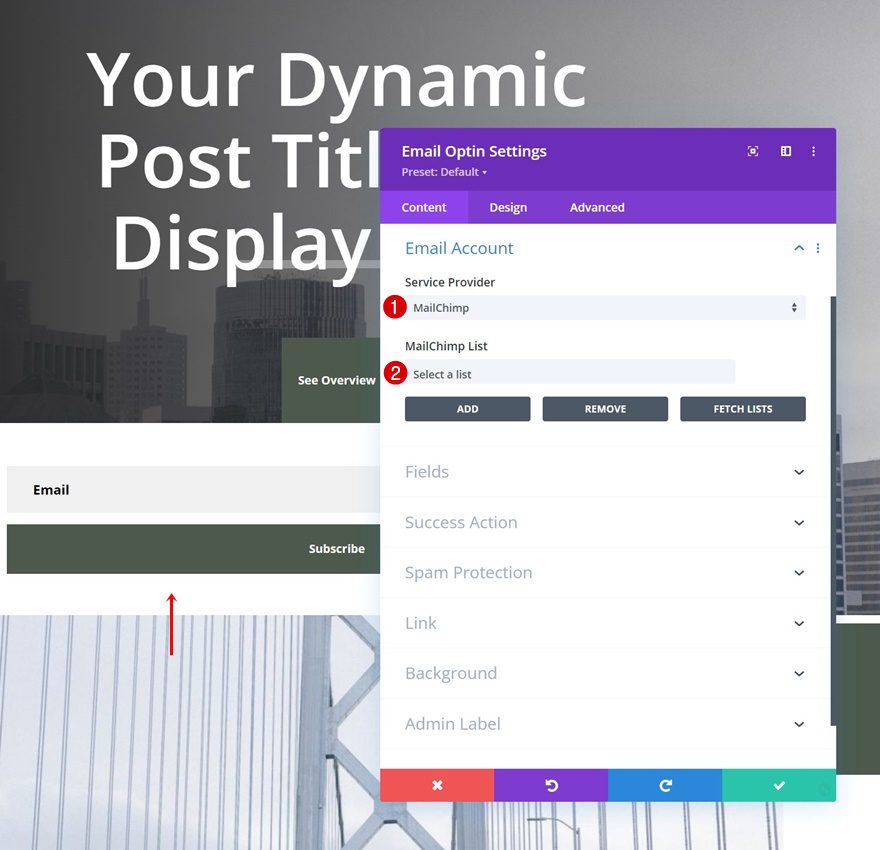Open the Preset: Default dropdown
The height and width of the screenshot is (850, 880).
[444, 172]
